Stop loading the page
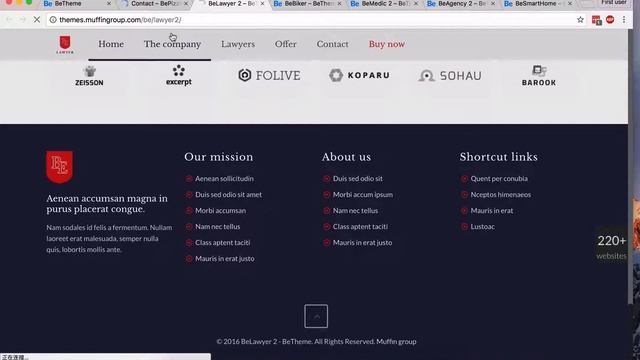 tap(37, 20)
